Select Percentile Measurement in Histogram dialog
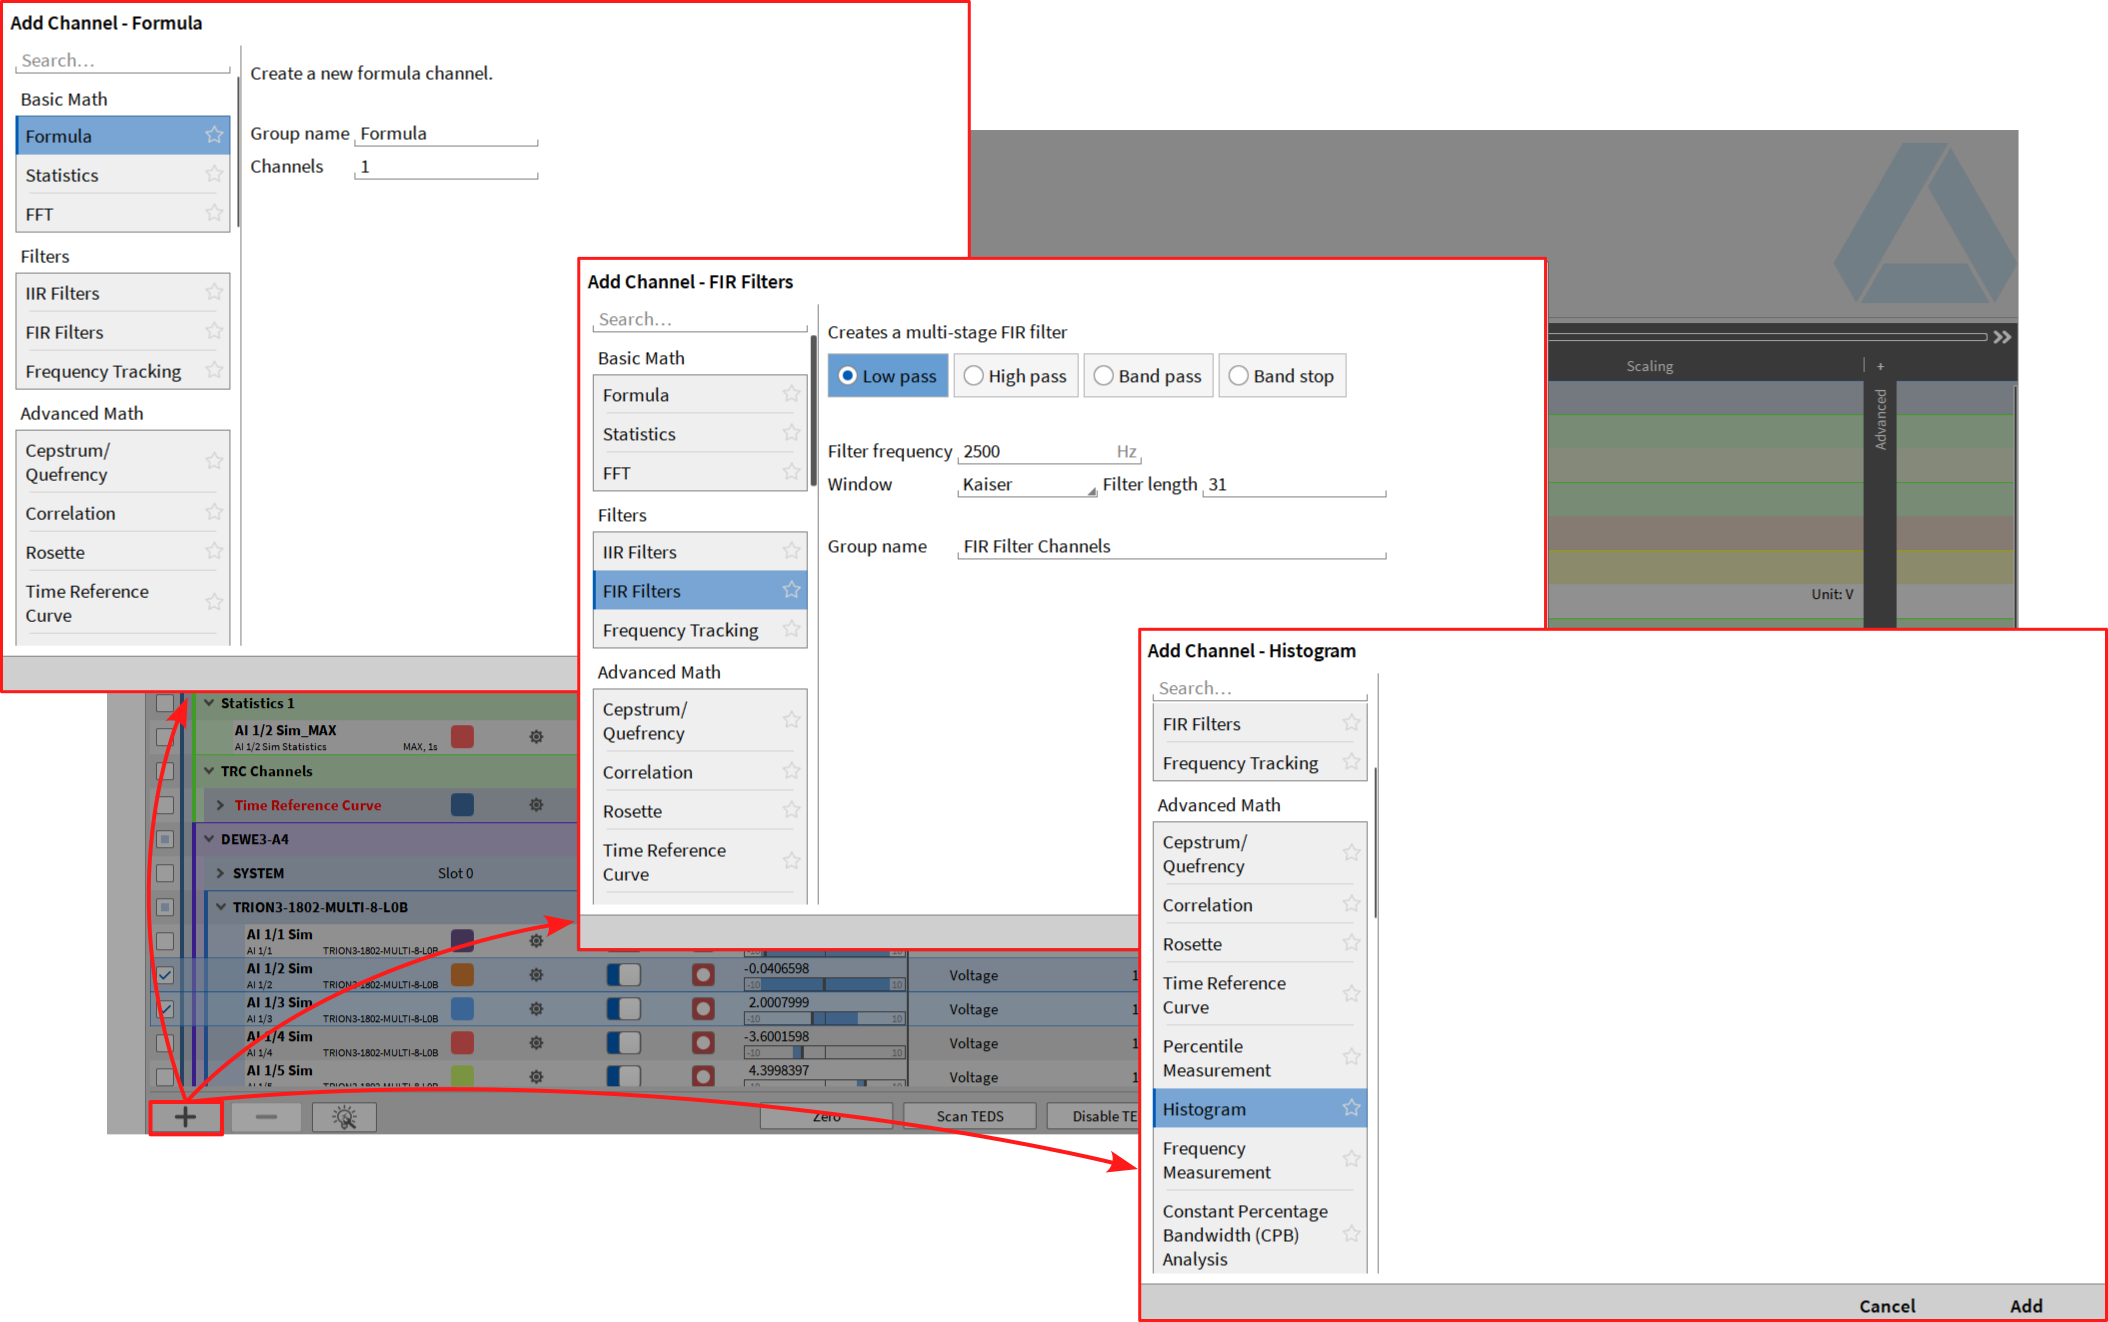The image size is (2108, 1322). click(1216, 1058)
